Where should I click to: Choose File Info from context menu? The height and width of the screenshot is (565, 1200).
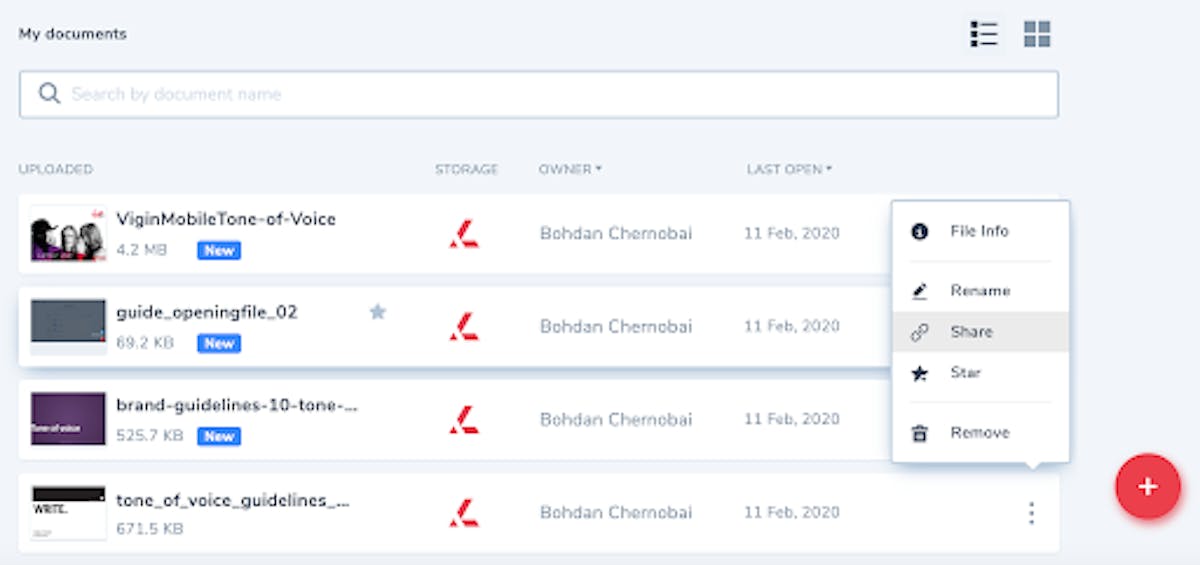[980, 231]
